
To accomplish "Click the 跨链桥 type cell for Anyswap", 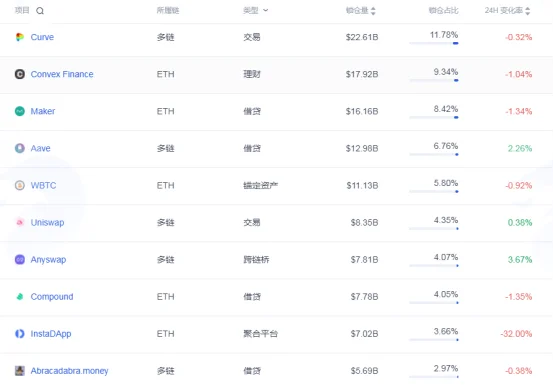I will (256, 260).
